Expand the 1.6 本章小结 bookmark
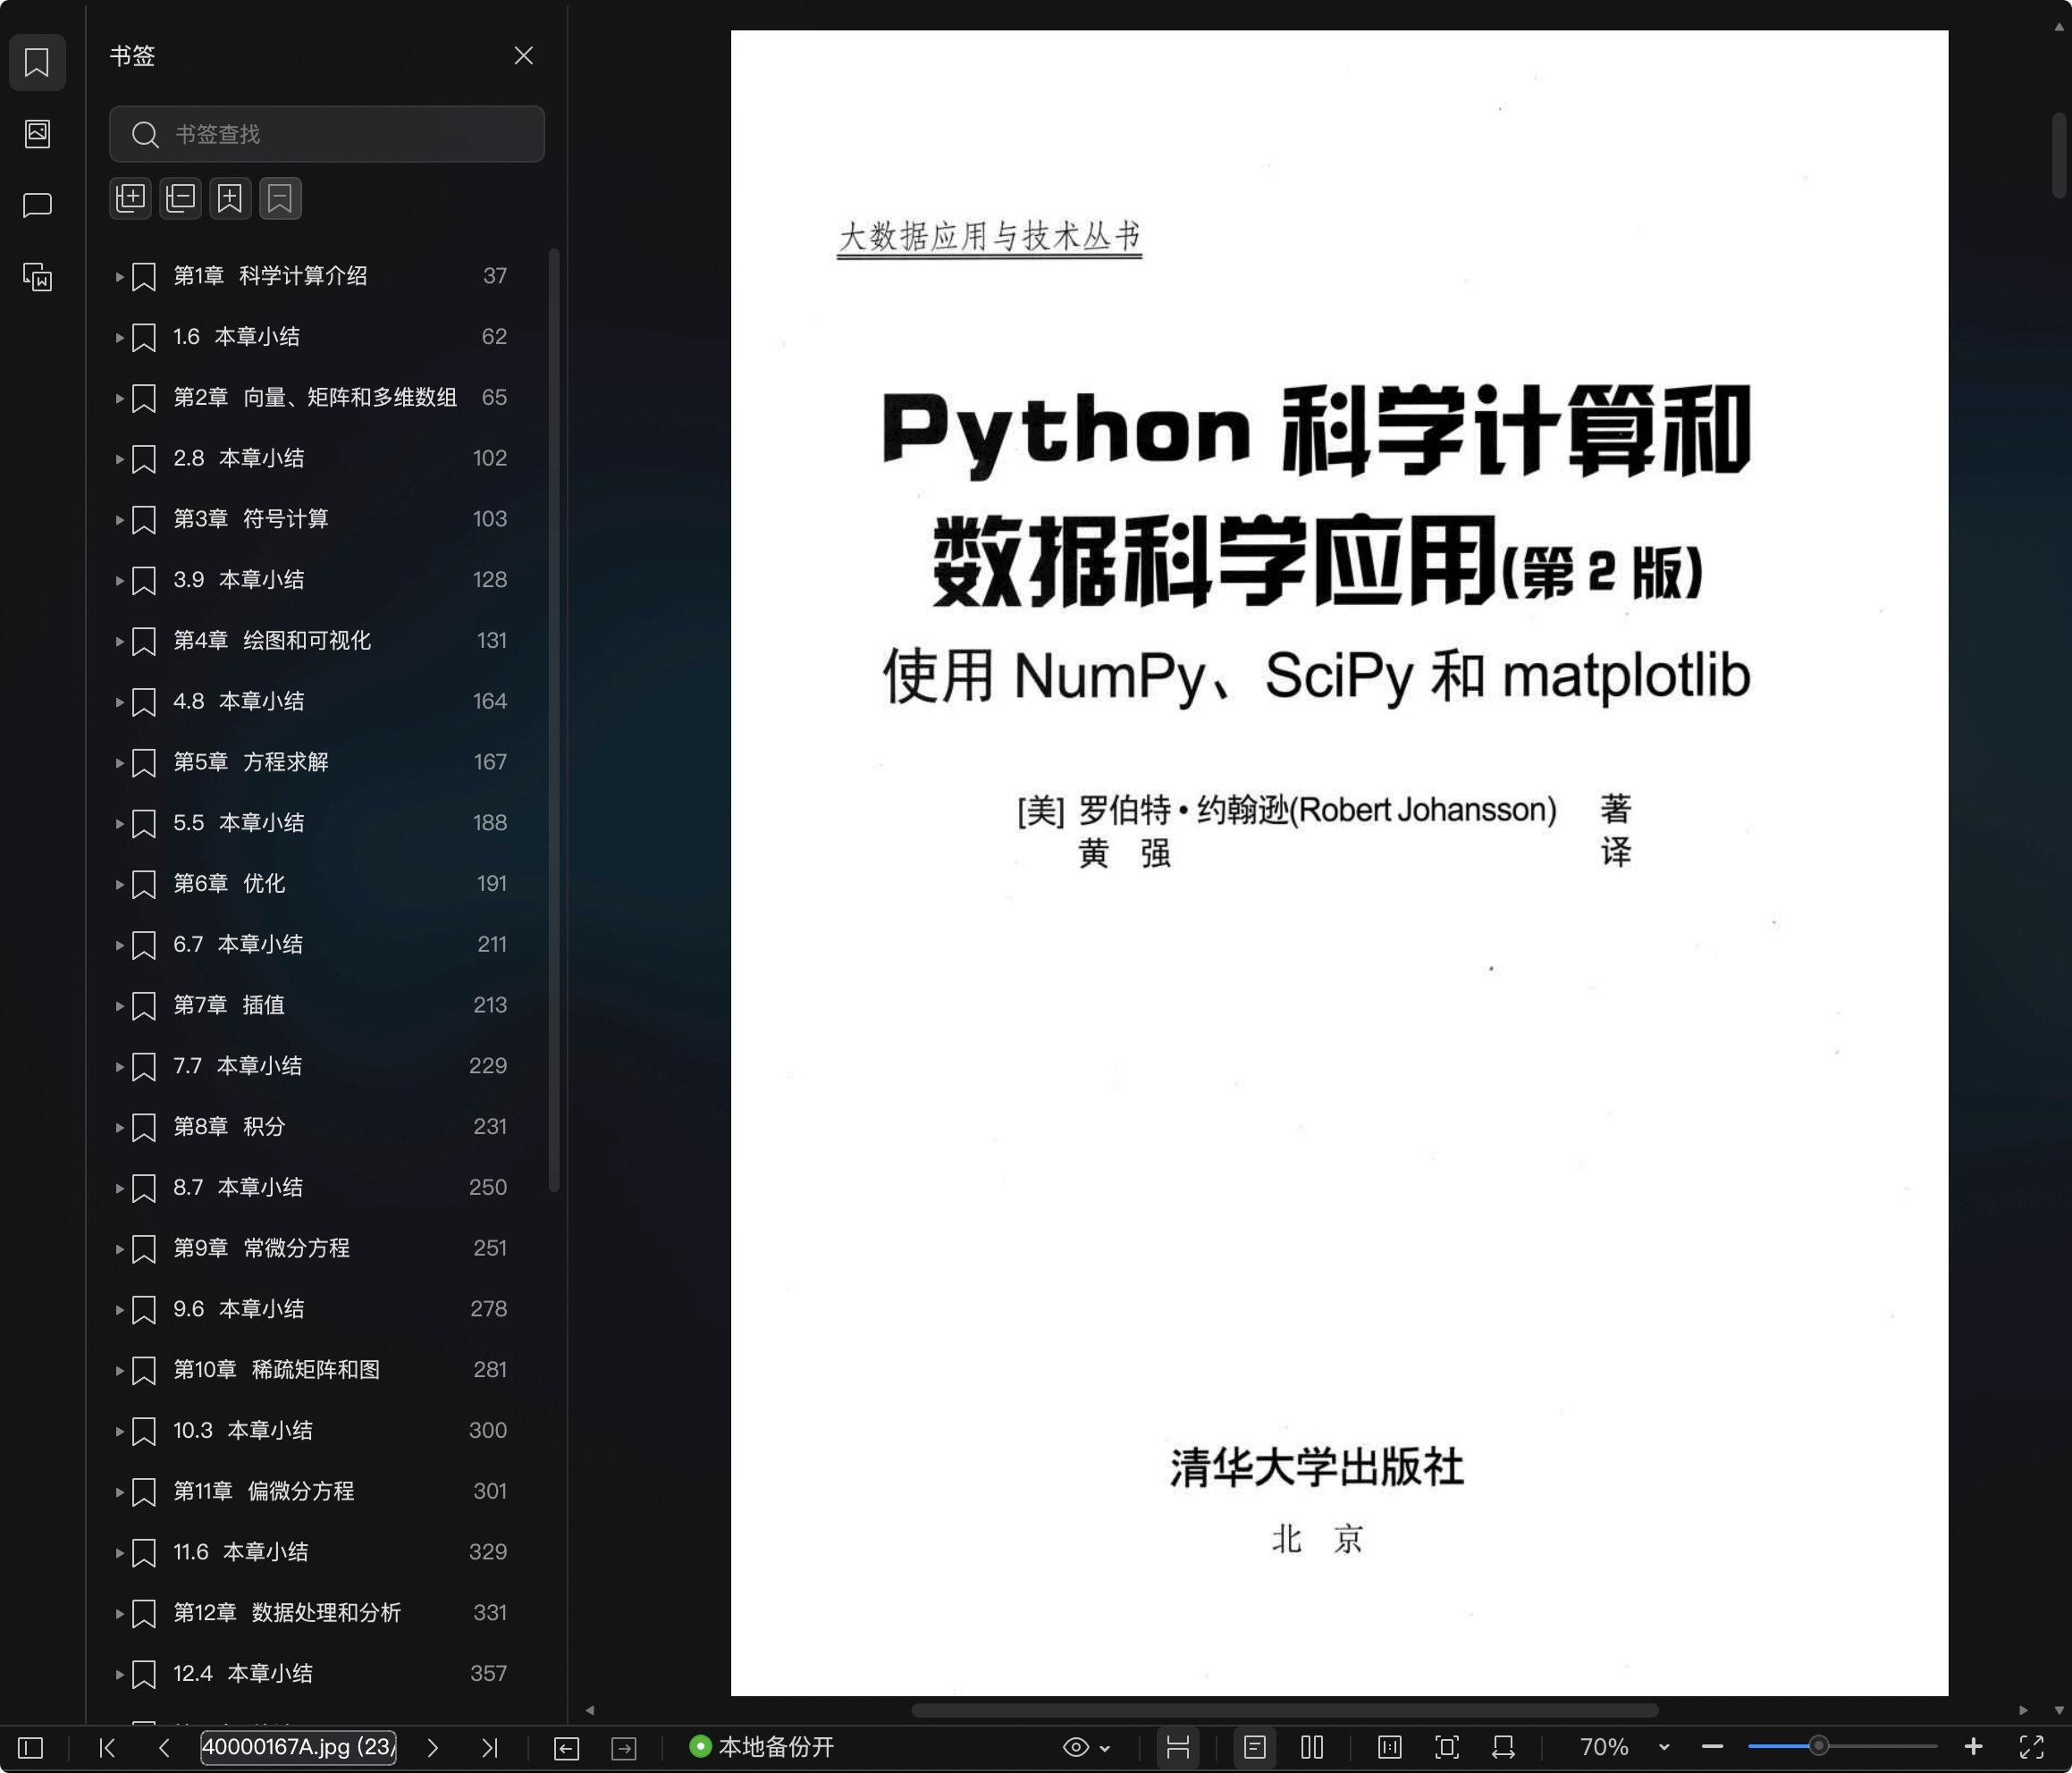 click(x=119, y=338)
